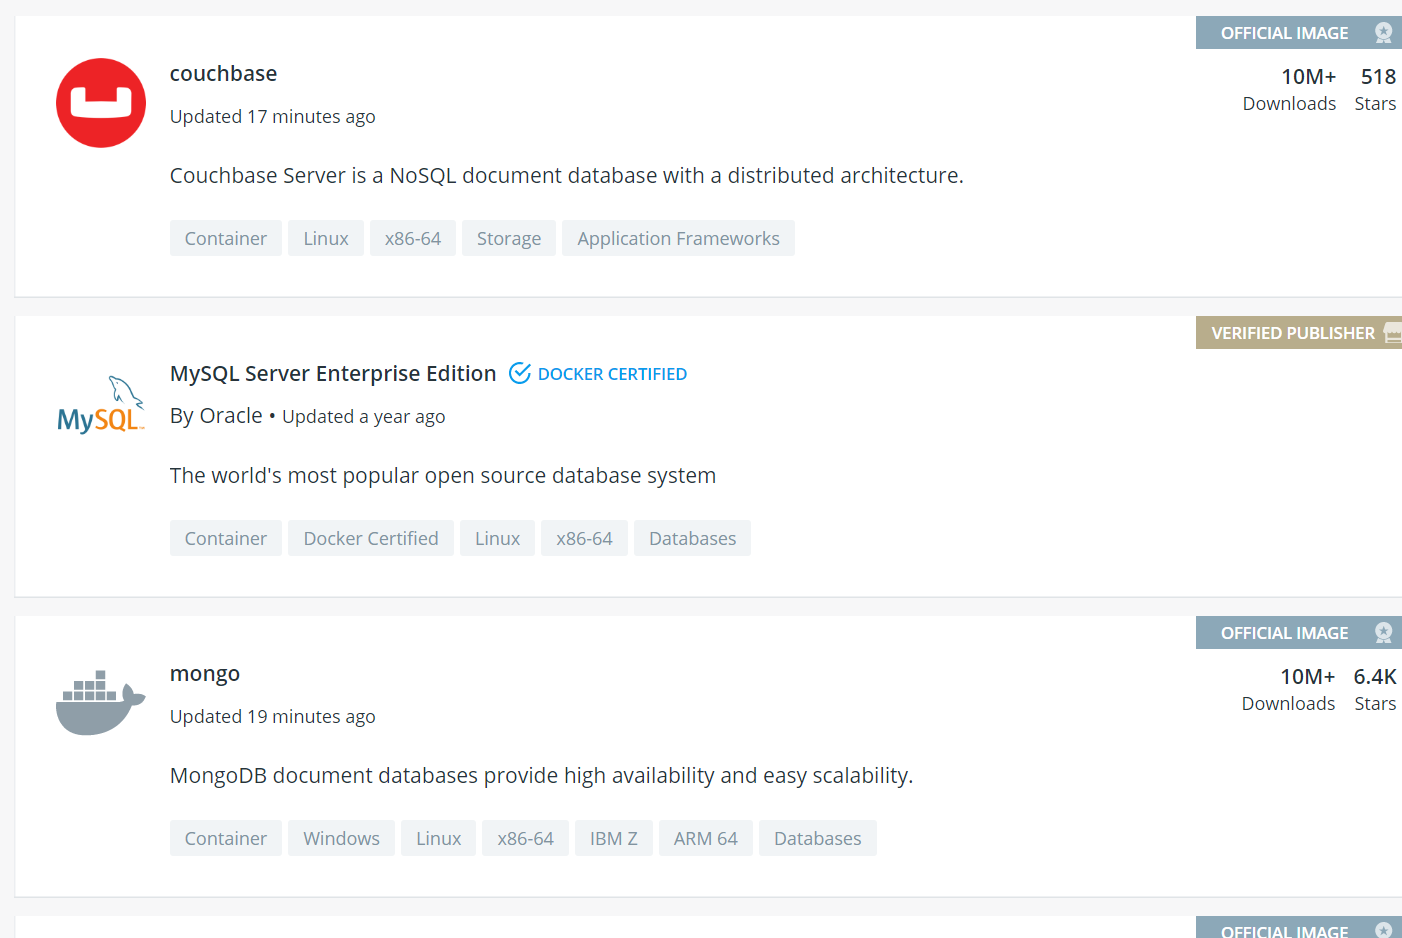Click 'Updated 19 minutes ago' text
Screen dimensions: 1402x938
(x=273, y=717)
